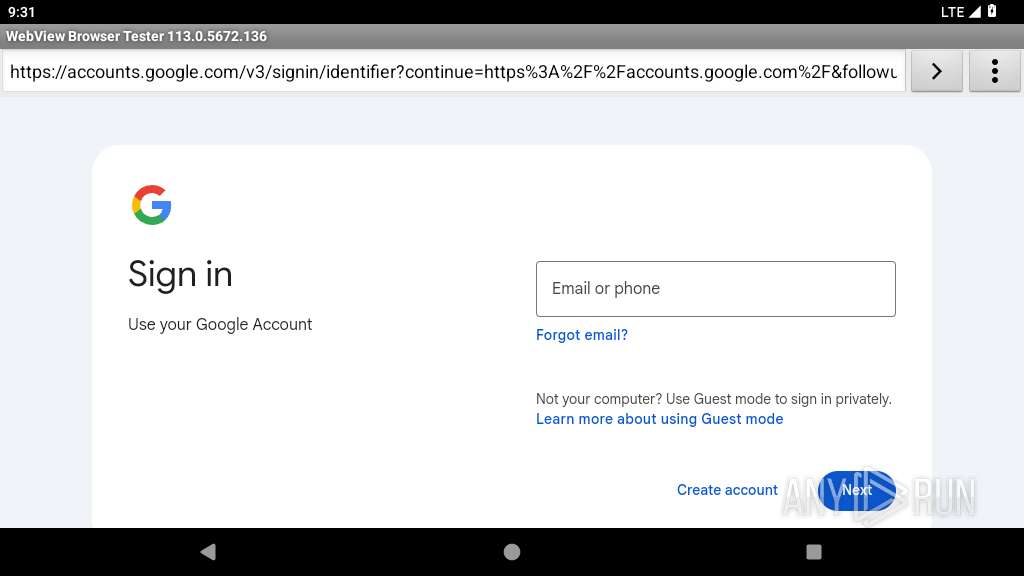Viewport: 1024px width, 576px height.
Task: Click the 9:31 clock in status bar
Action: coord(22,12)
